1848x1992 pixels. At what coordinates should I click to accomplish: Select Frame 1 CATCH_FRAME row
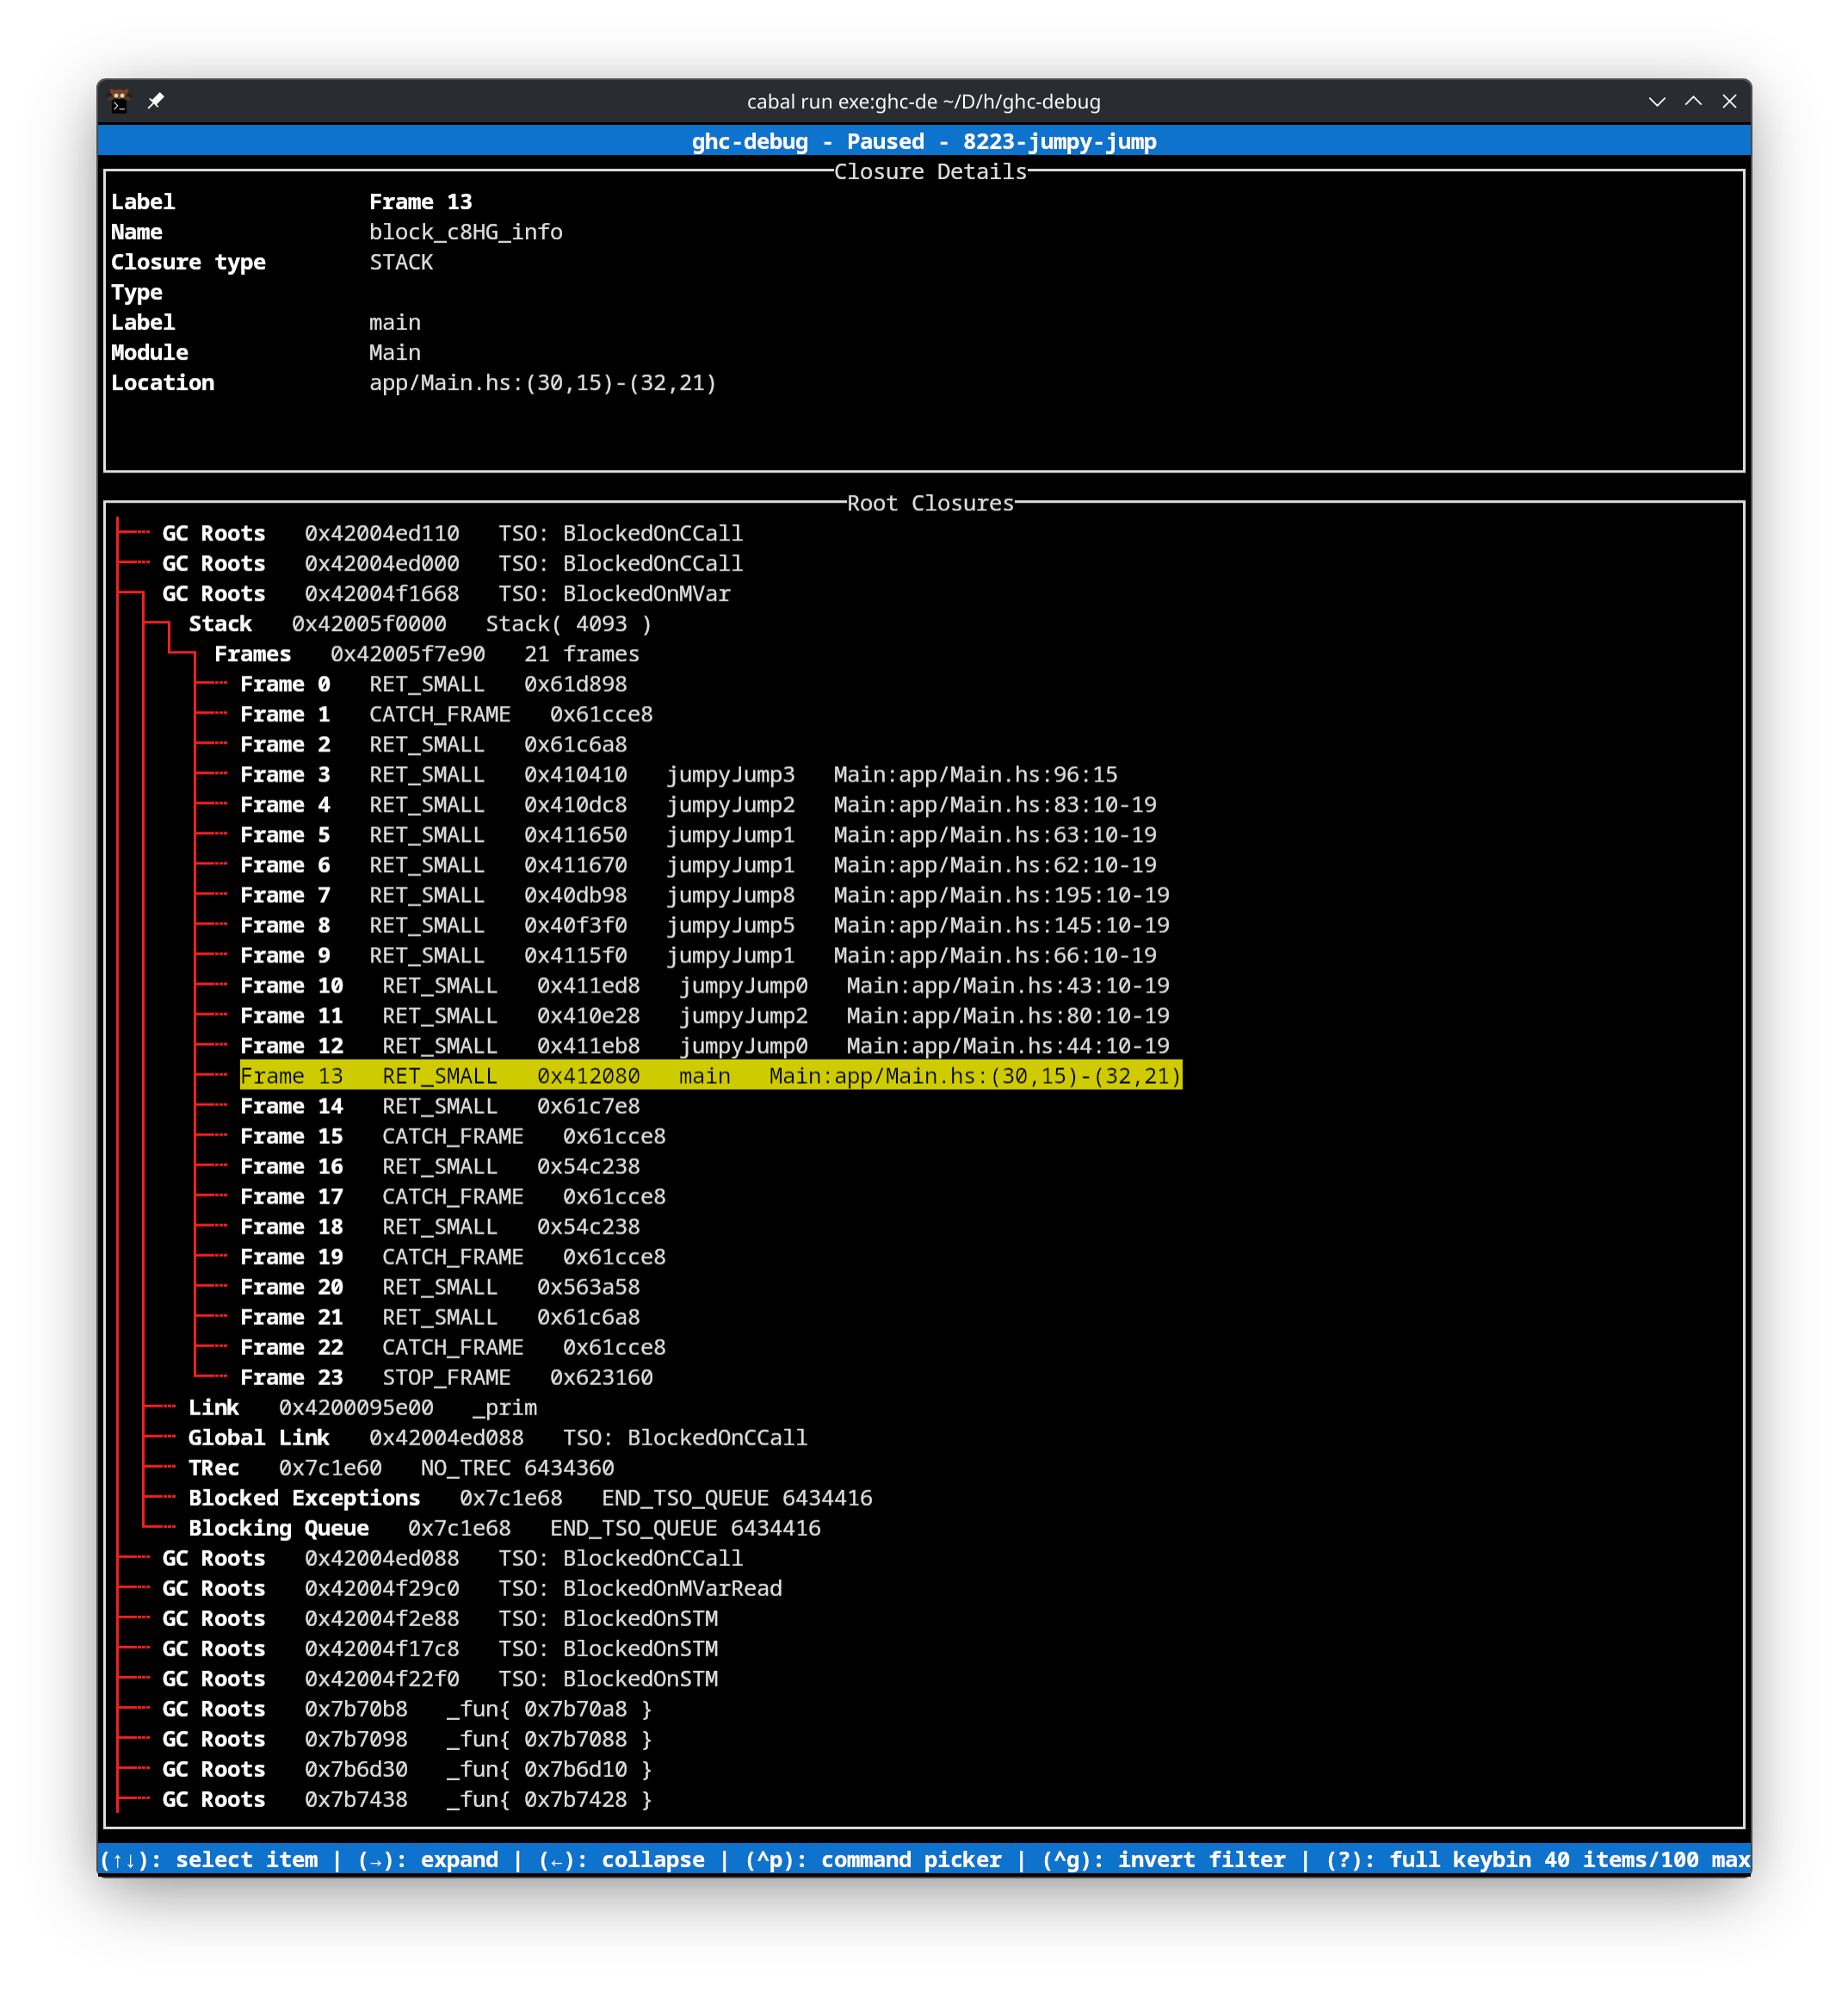[446, 715]
